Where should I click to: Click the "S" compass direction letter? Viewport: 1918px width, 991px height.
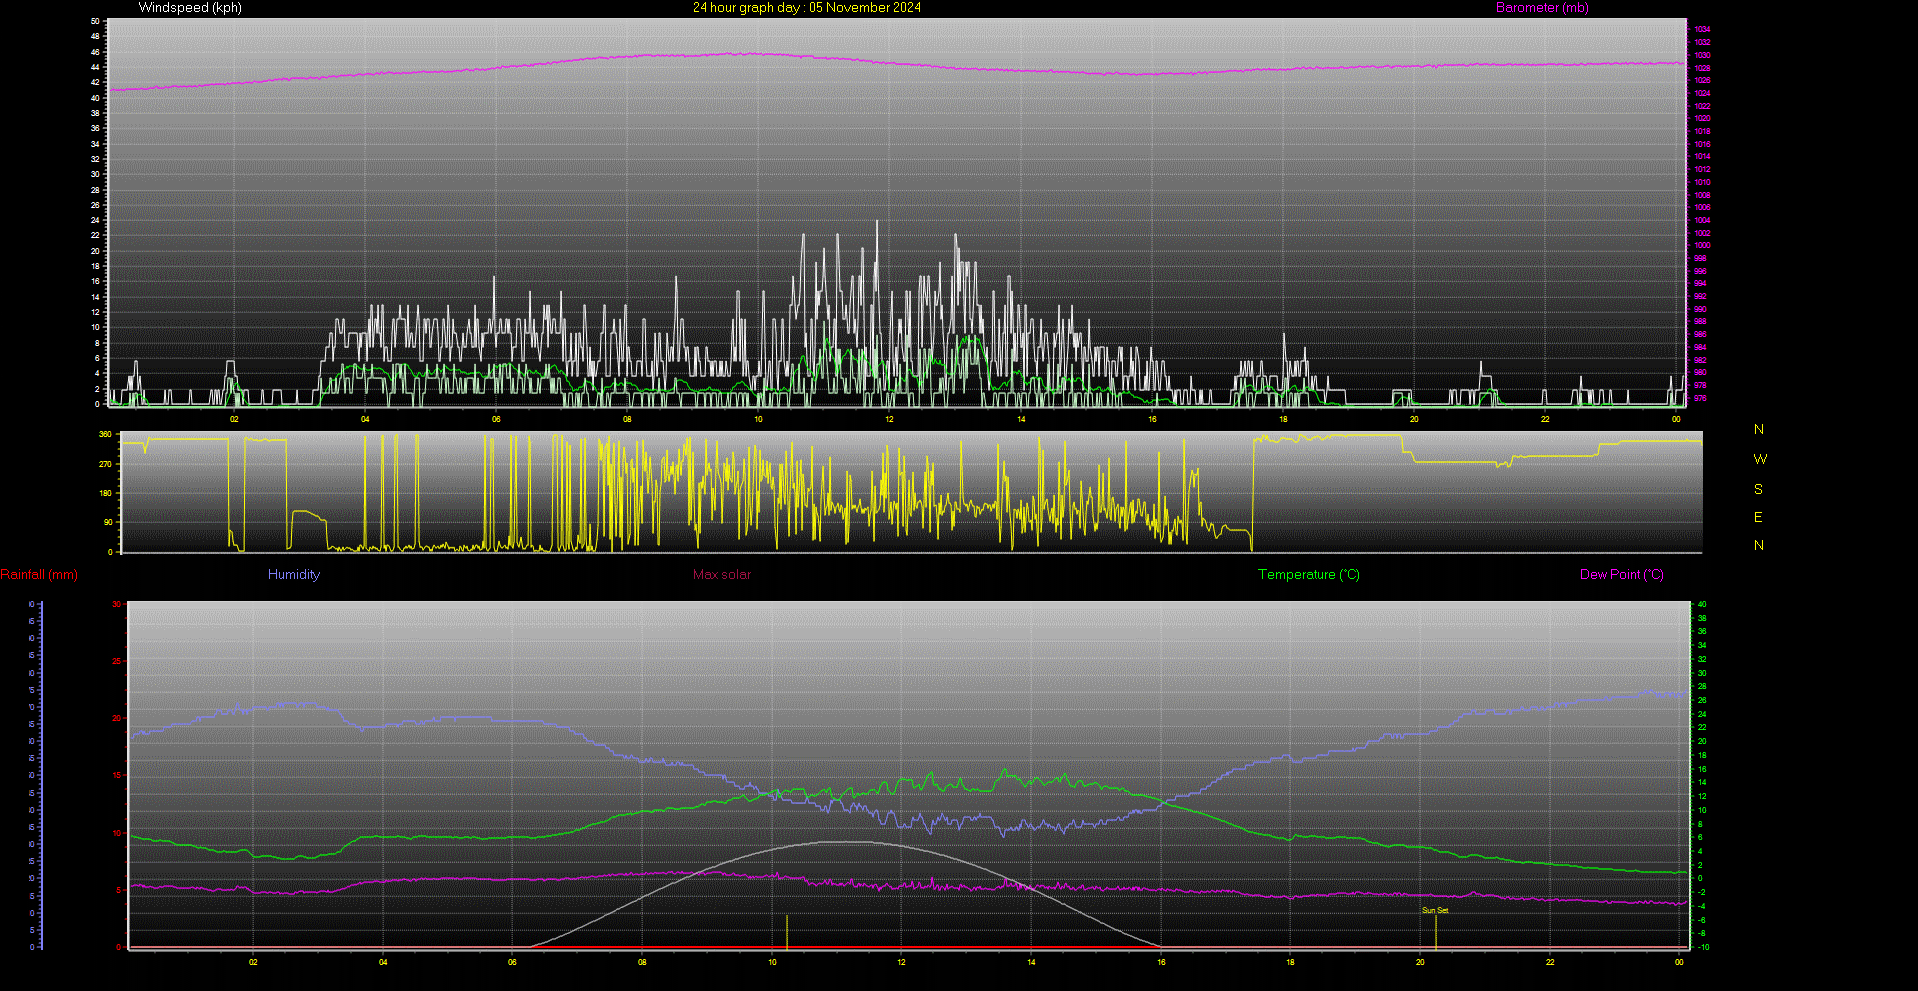[1758, 490]
